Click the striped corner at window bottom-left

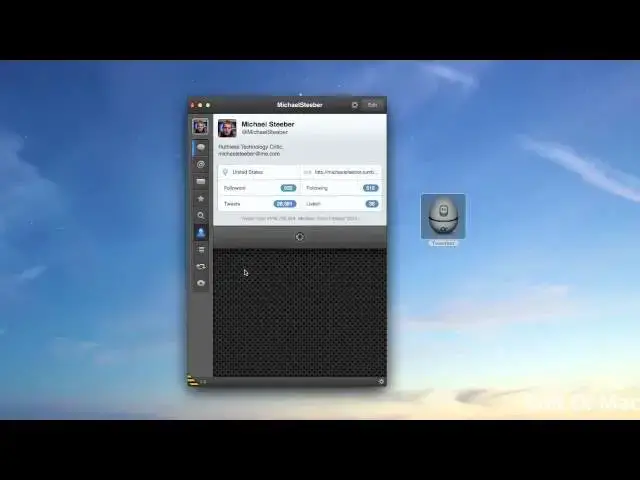click(193, 380)
